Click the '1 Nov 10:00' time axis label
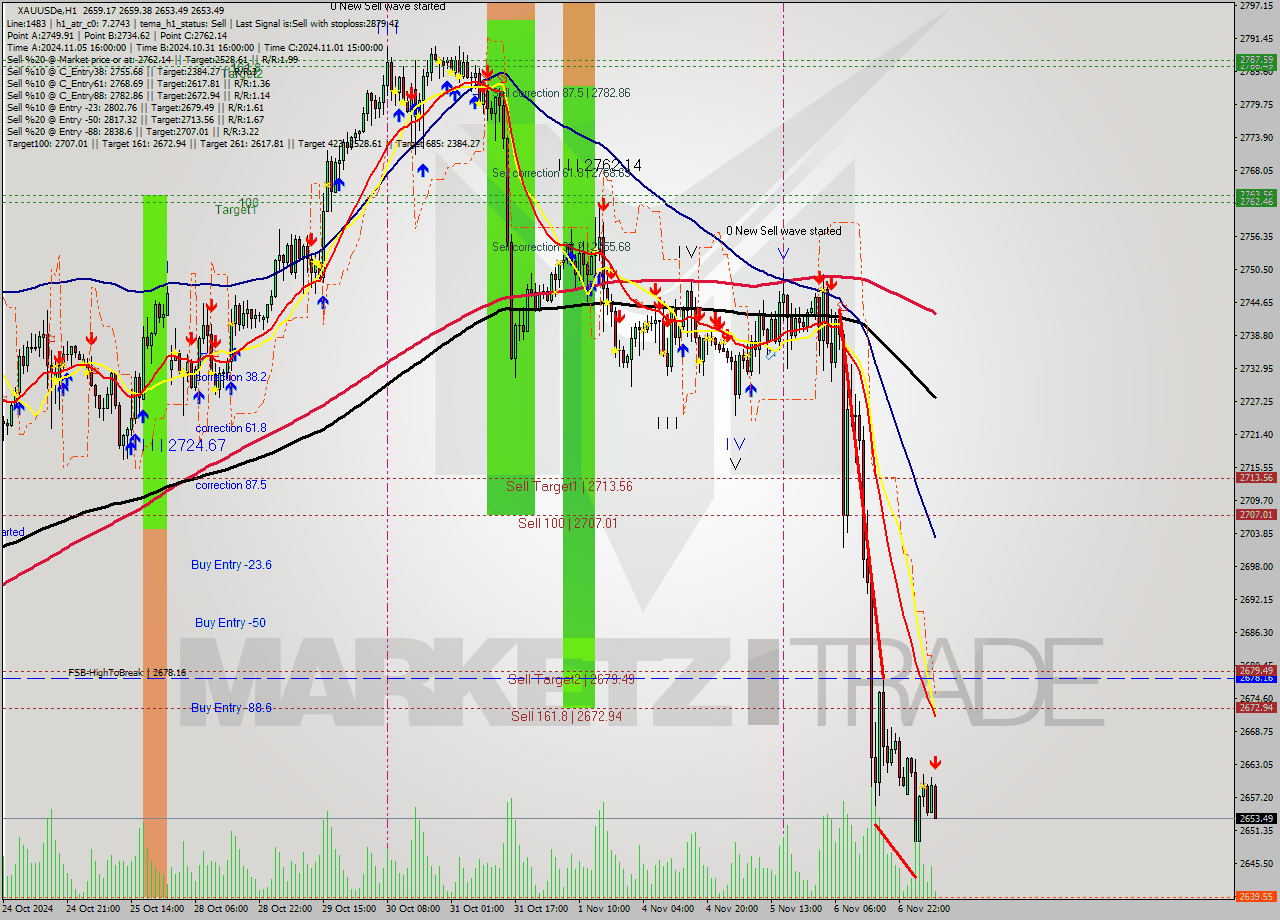 (x=606, y=909)
